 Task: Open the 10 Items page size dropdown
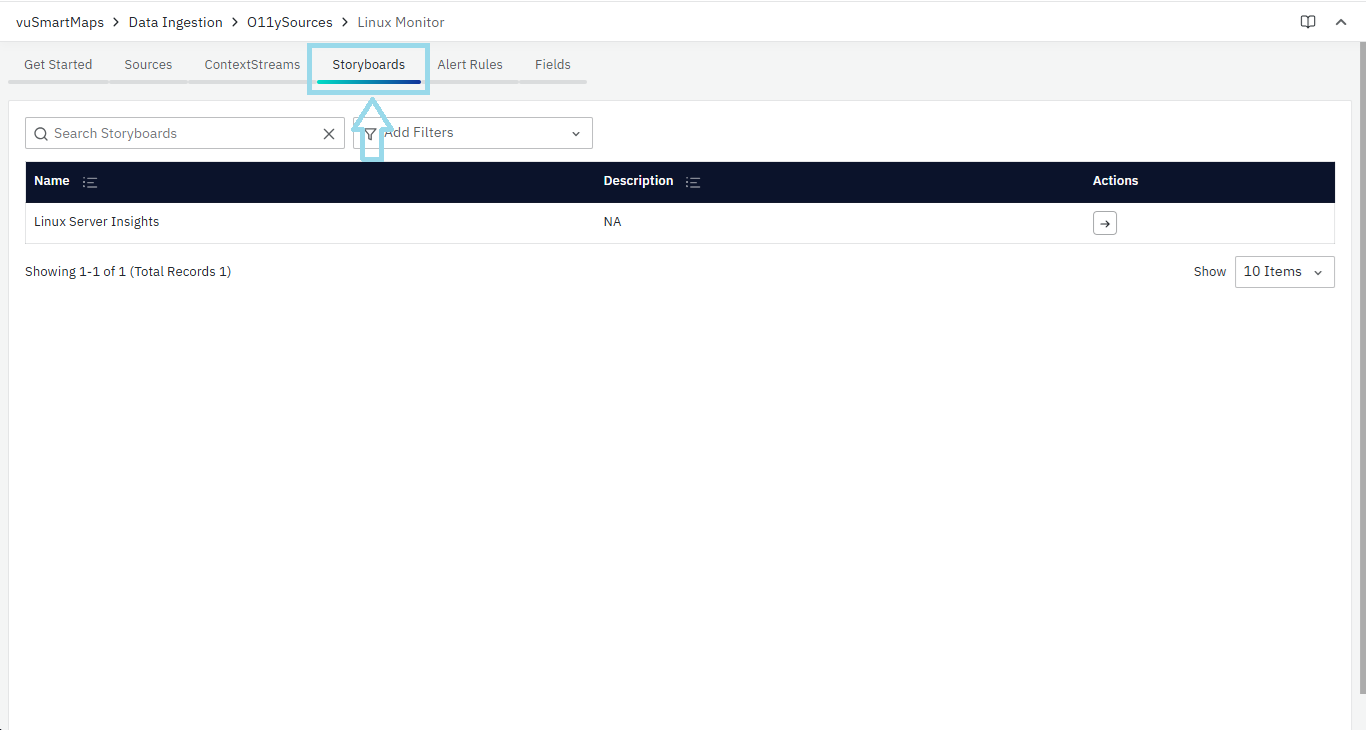click(x=1284, y=272)
